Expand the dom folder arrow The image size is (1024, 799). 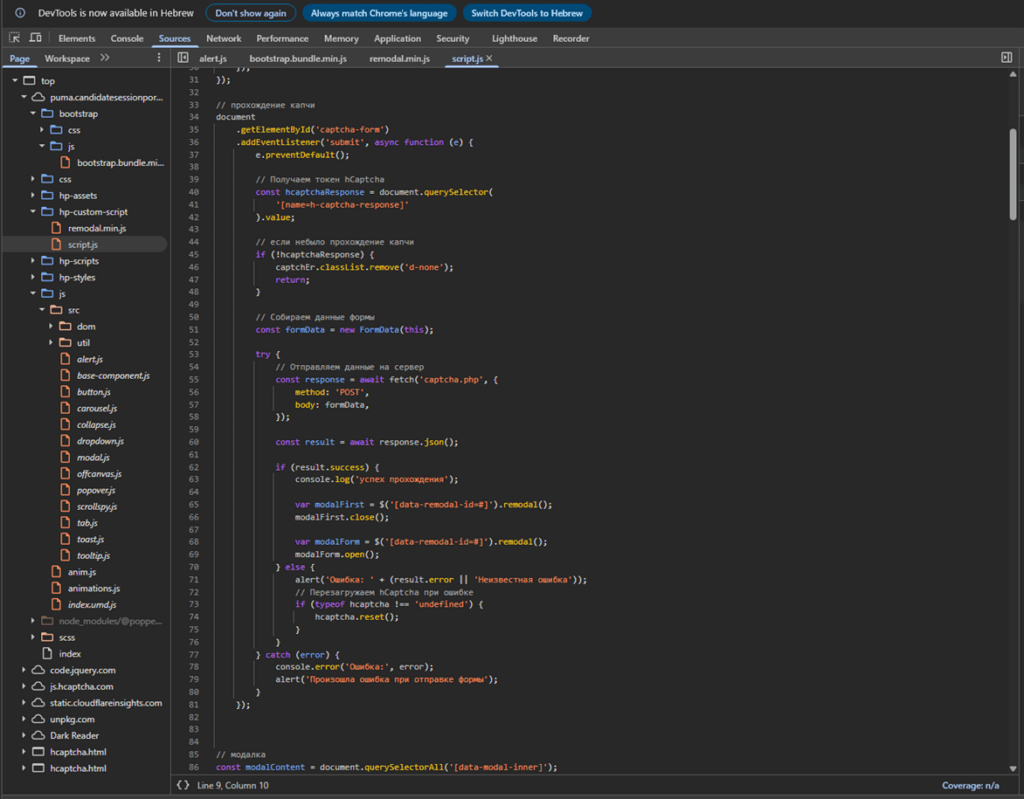pyautogui.click(x=51, y=325)
